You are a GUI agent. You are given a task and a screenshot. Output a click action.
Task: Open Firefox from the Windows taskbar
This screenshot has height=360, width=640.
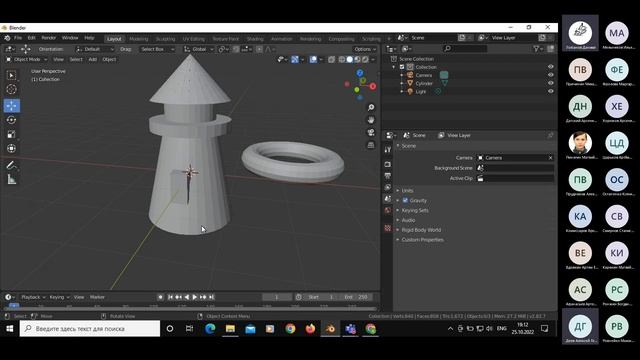click(310, 329)
